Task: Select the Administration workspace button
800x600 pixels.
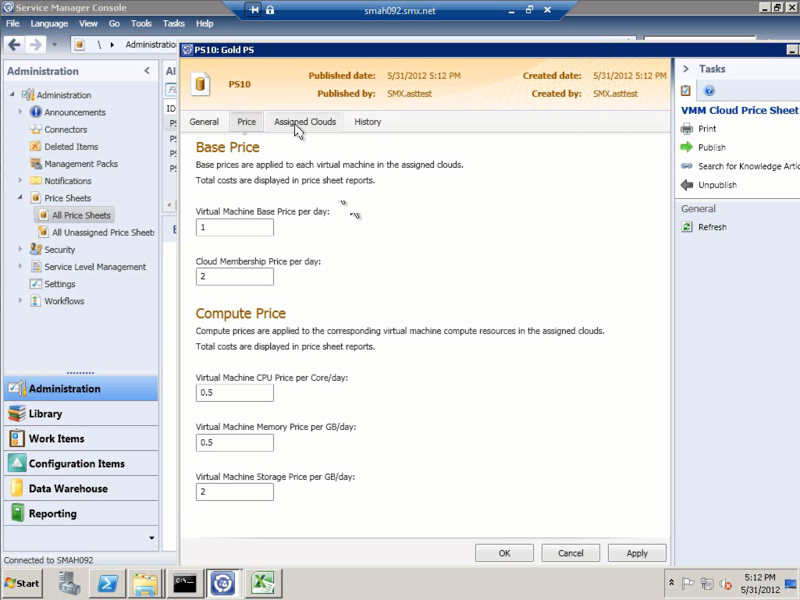Action: (x=81, y=389)
